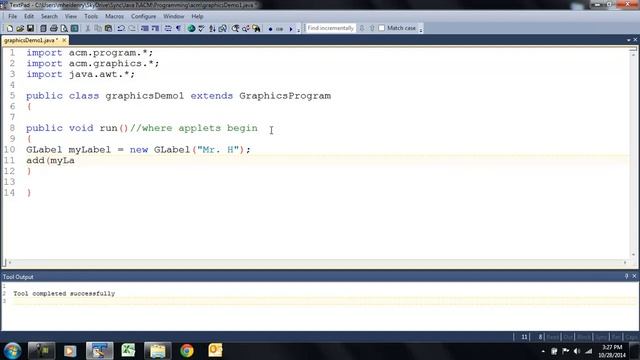This screenshot has height=360, width=640.
Task: Click find next down arrow
Action: pyautogui.click(x=362, y=28)
